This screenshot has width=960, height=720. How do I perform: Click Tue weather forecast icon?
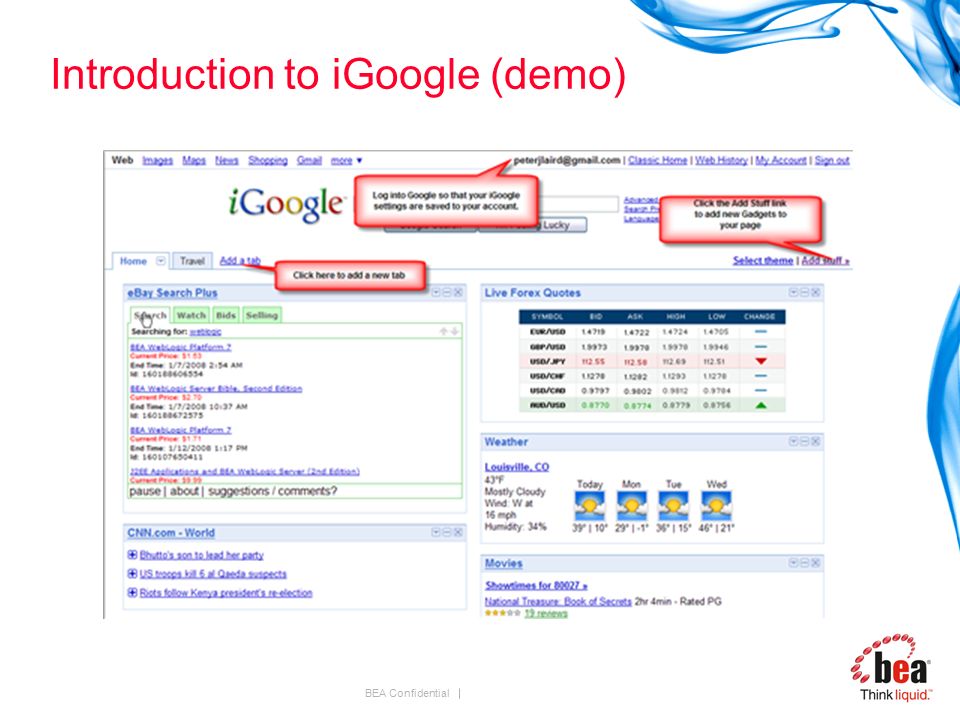(x=673, y=506)
